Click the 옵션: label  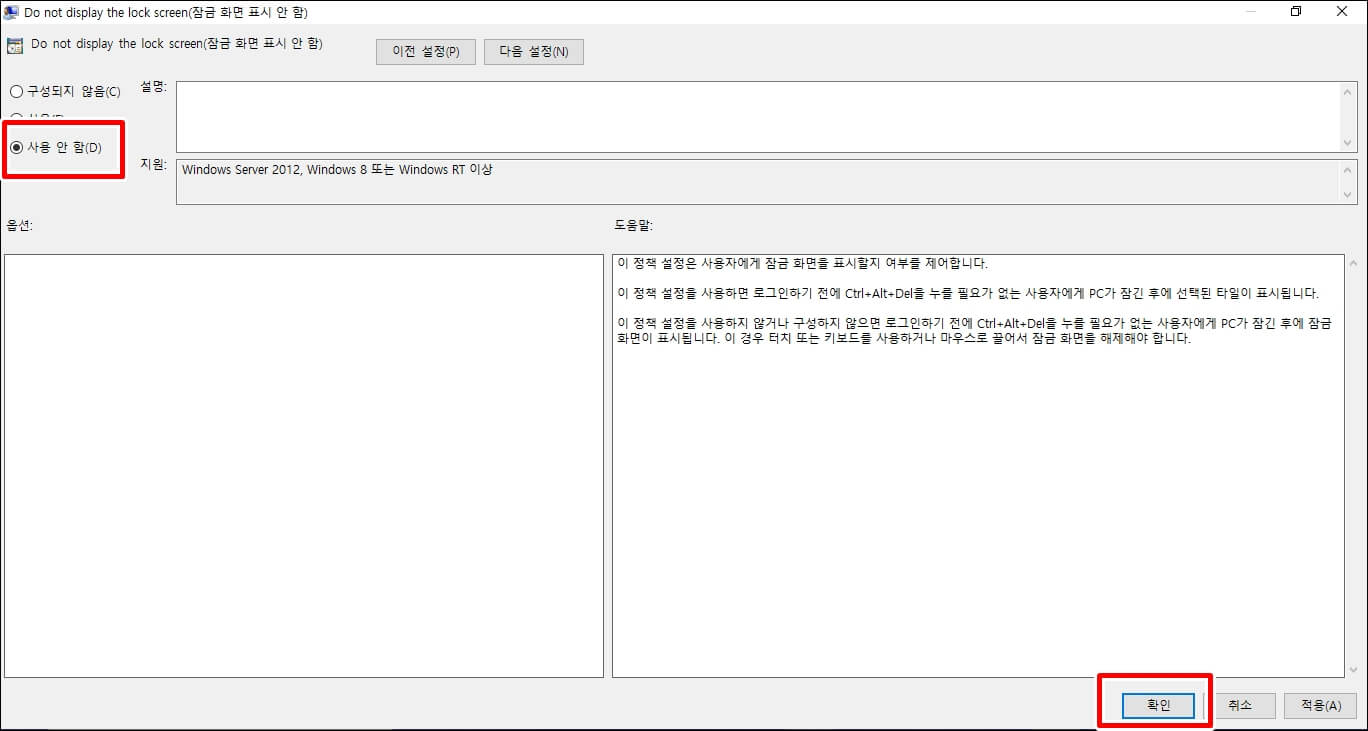(20, 226)
